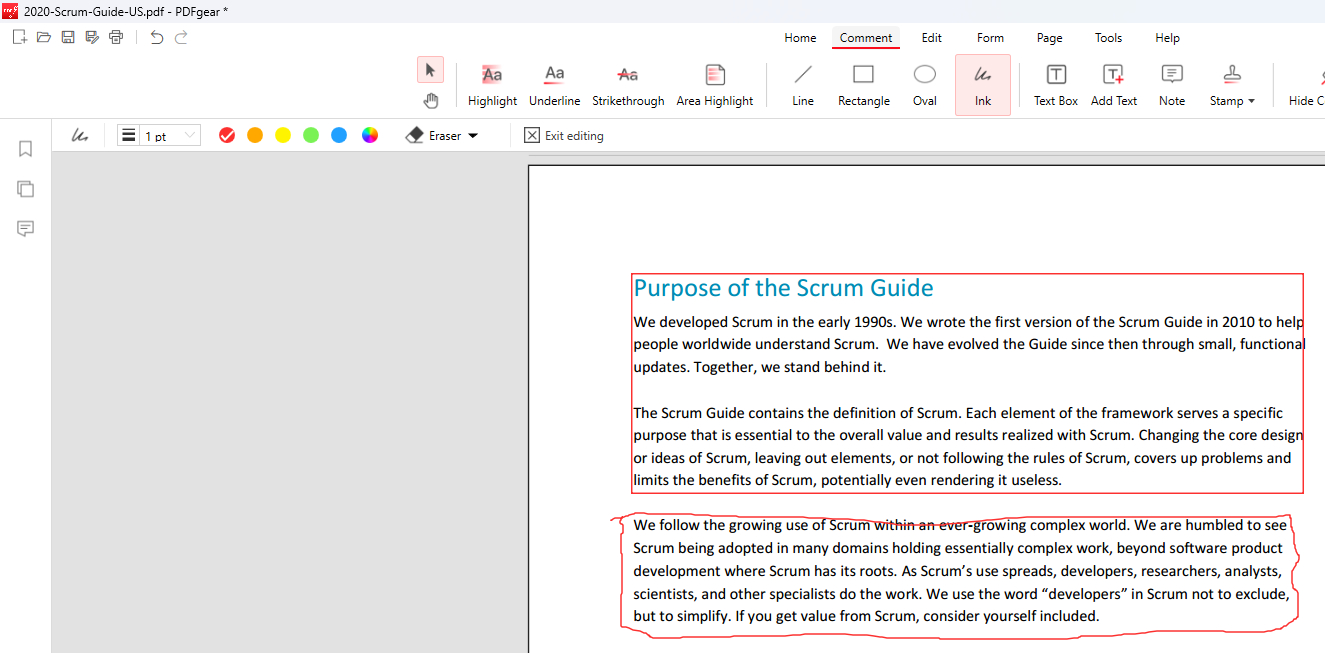This screenshot has height=653, width=1325.
Task: Select the Oval shape tool
Action: (925, 85)
